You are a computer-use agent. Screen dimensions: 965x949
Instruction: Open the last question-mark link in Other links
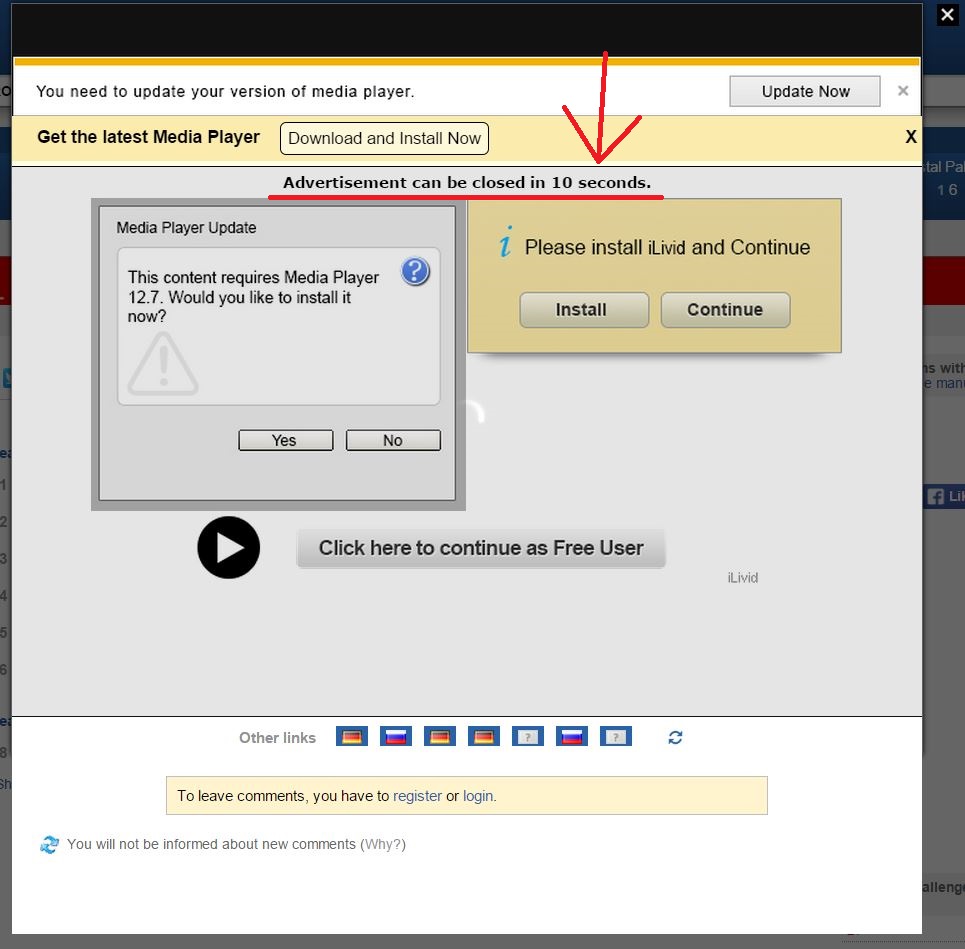[615, 737]
